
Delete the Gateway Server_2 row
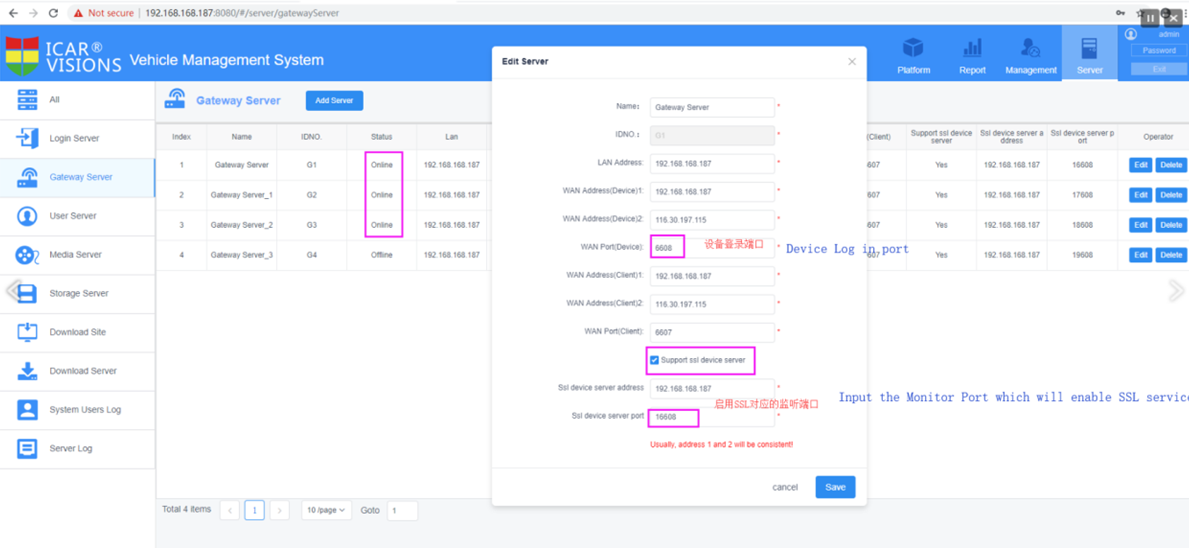(1171, 225)
